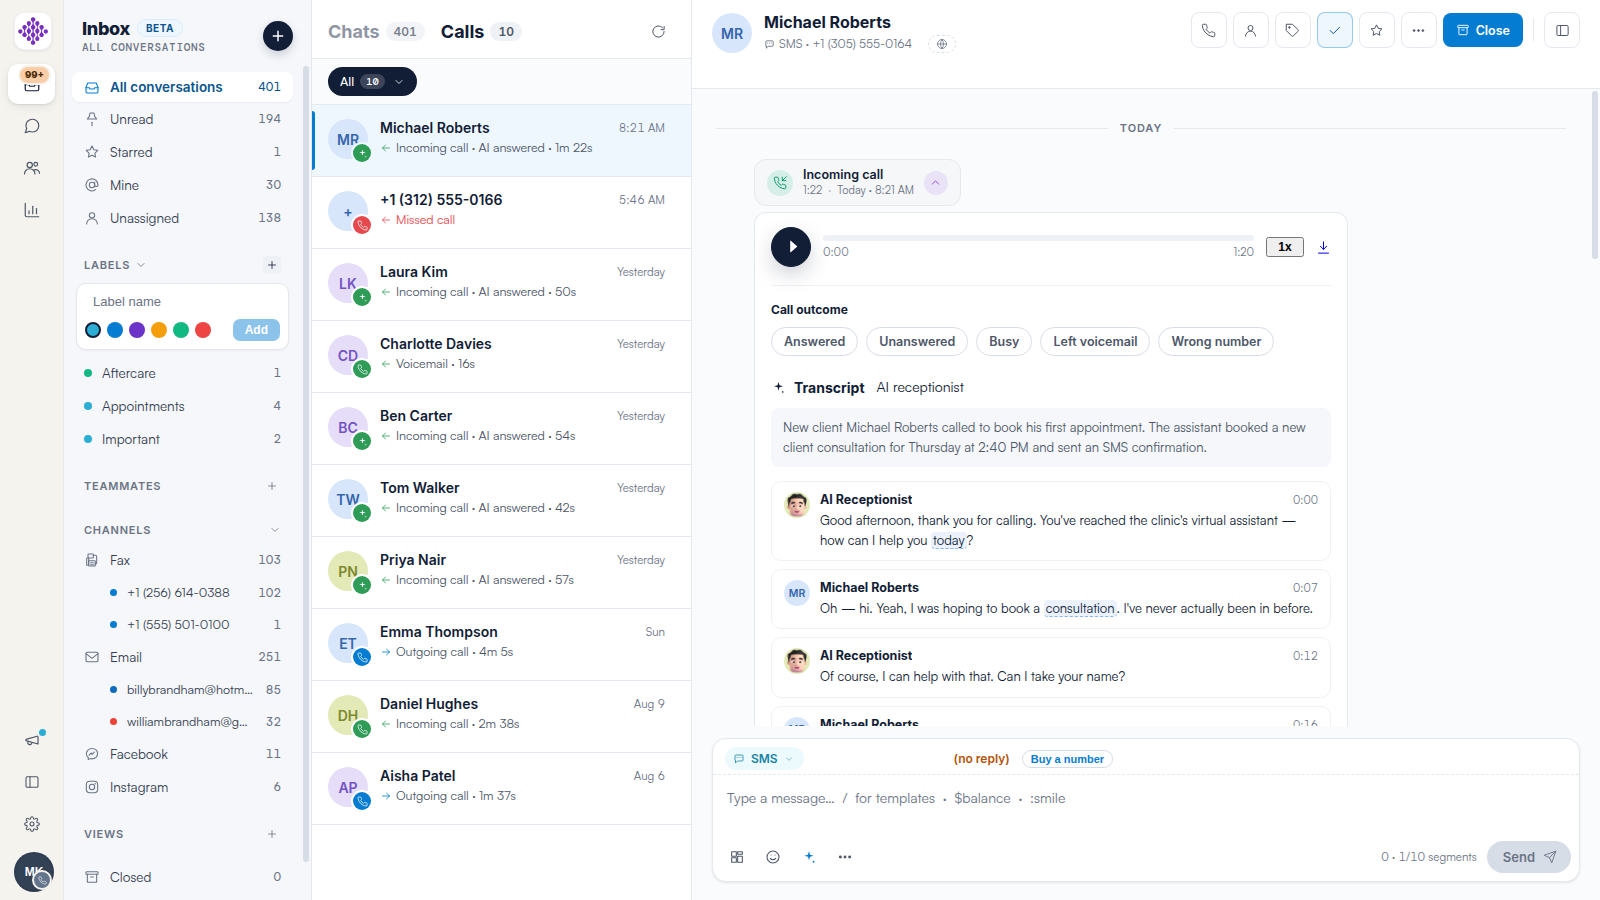Click the globe icon next to phone number
The image size is (1600, 900).
pyautogui.click(x=942, y=44)
